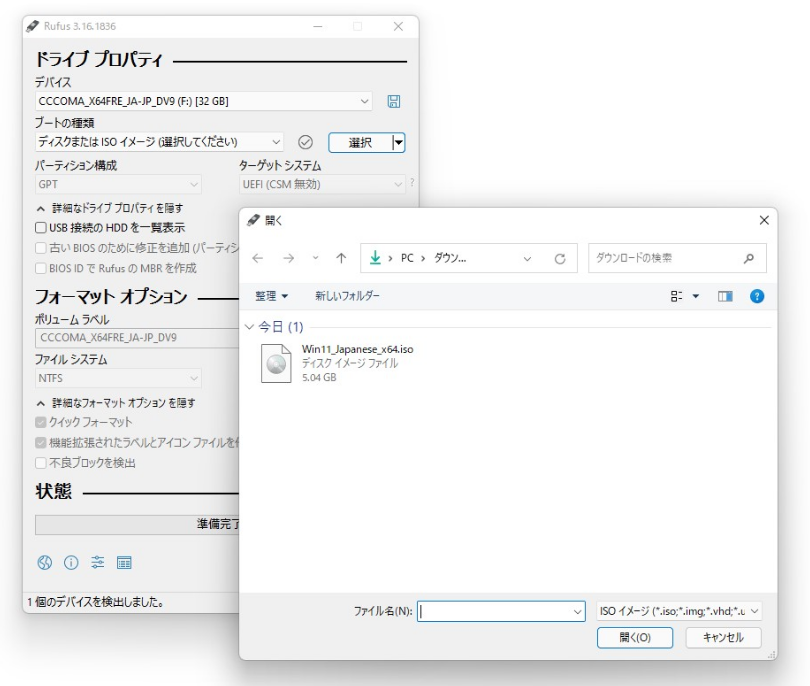Open the デバイス drive dropdown

(x=204, y=101)
